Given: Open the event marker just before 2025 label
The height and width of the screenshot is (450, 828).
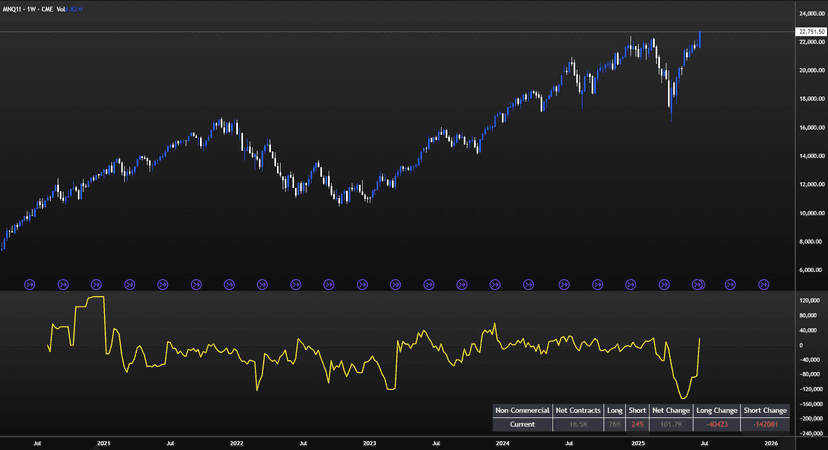Looking at the screenshot, I should (x=631, y=285).
